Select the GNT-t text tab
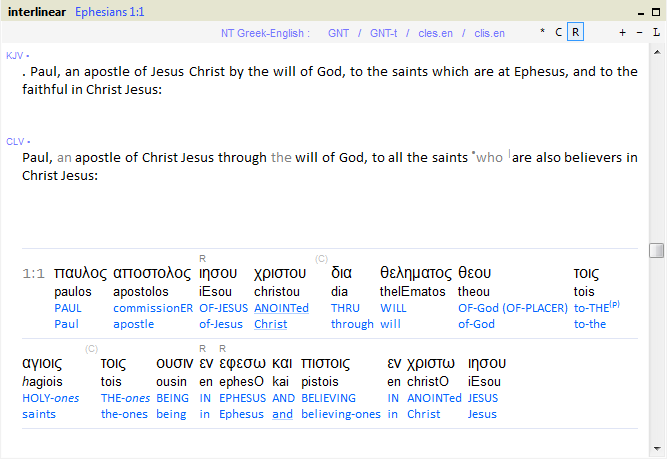 (383, 33)
